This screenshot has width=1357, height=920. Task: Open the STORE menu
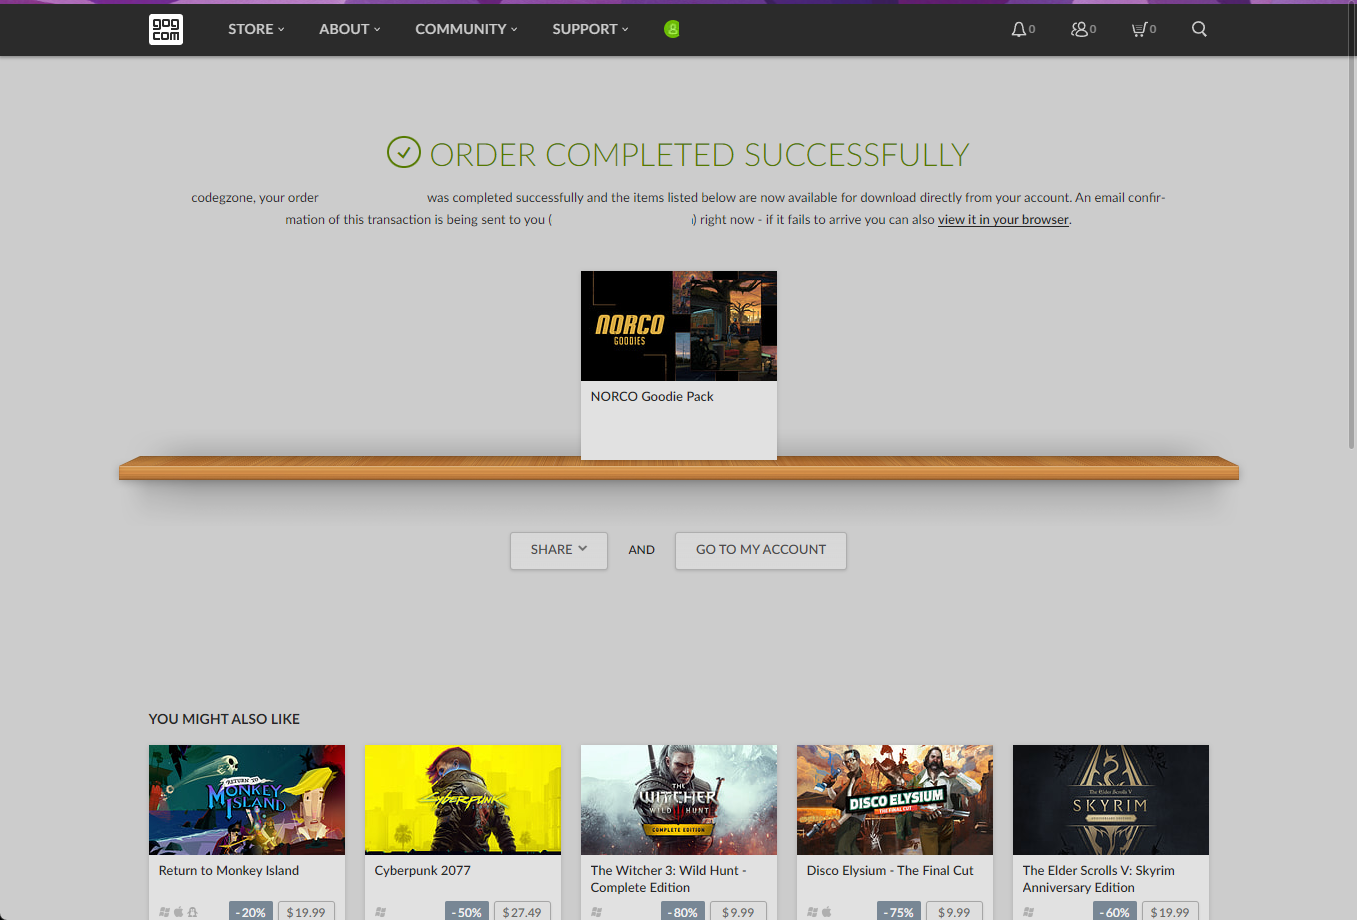pos(256,29)
